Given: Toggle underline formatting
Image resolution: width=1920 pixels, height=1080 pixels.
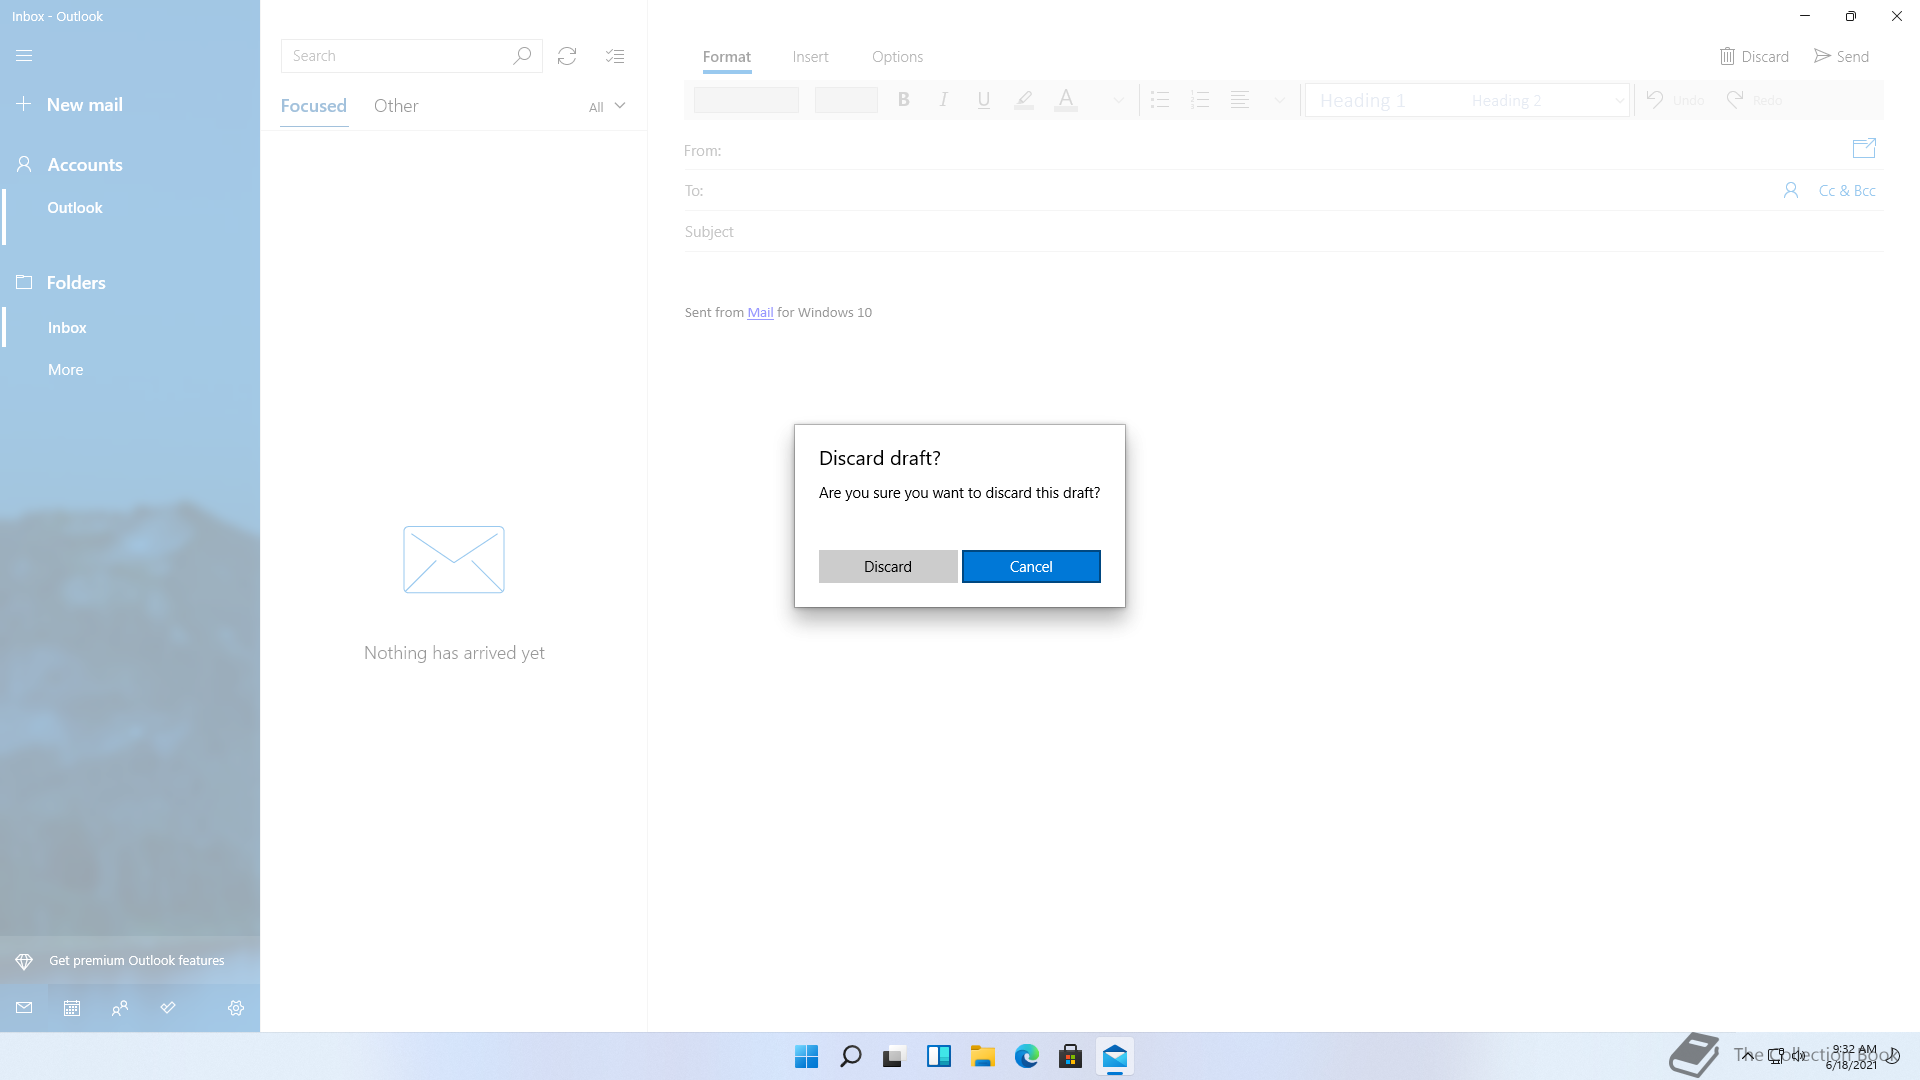Looking at the screenshot, I should pyautogui.click(x=984, y=100).
